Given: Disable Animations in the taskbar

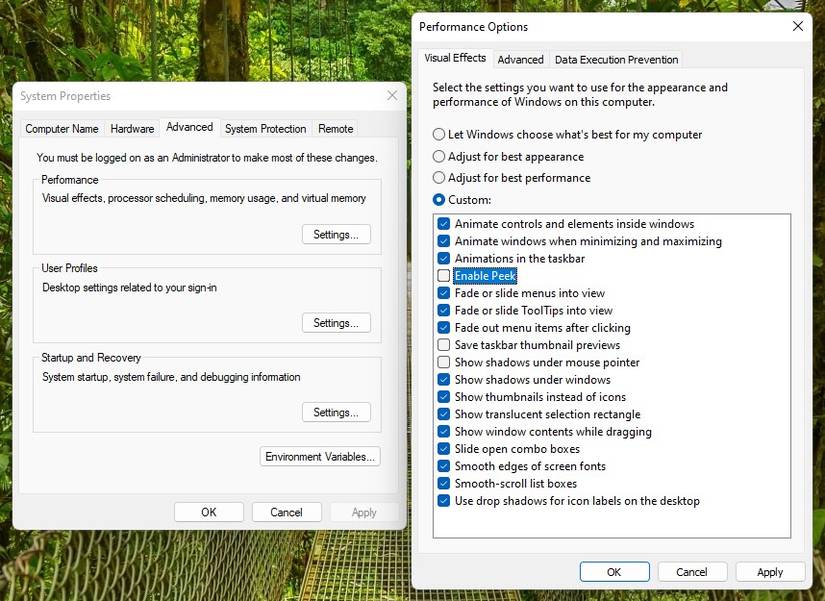Looking at the screenshot, I should click(444, 258).
